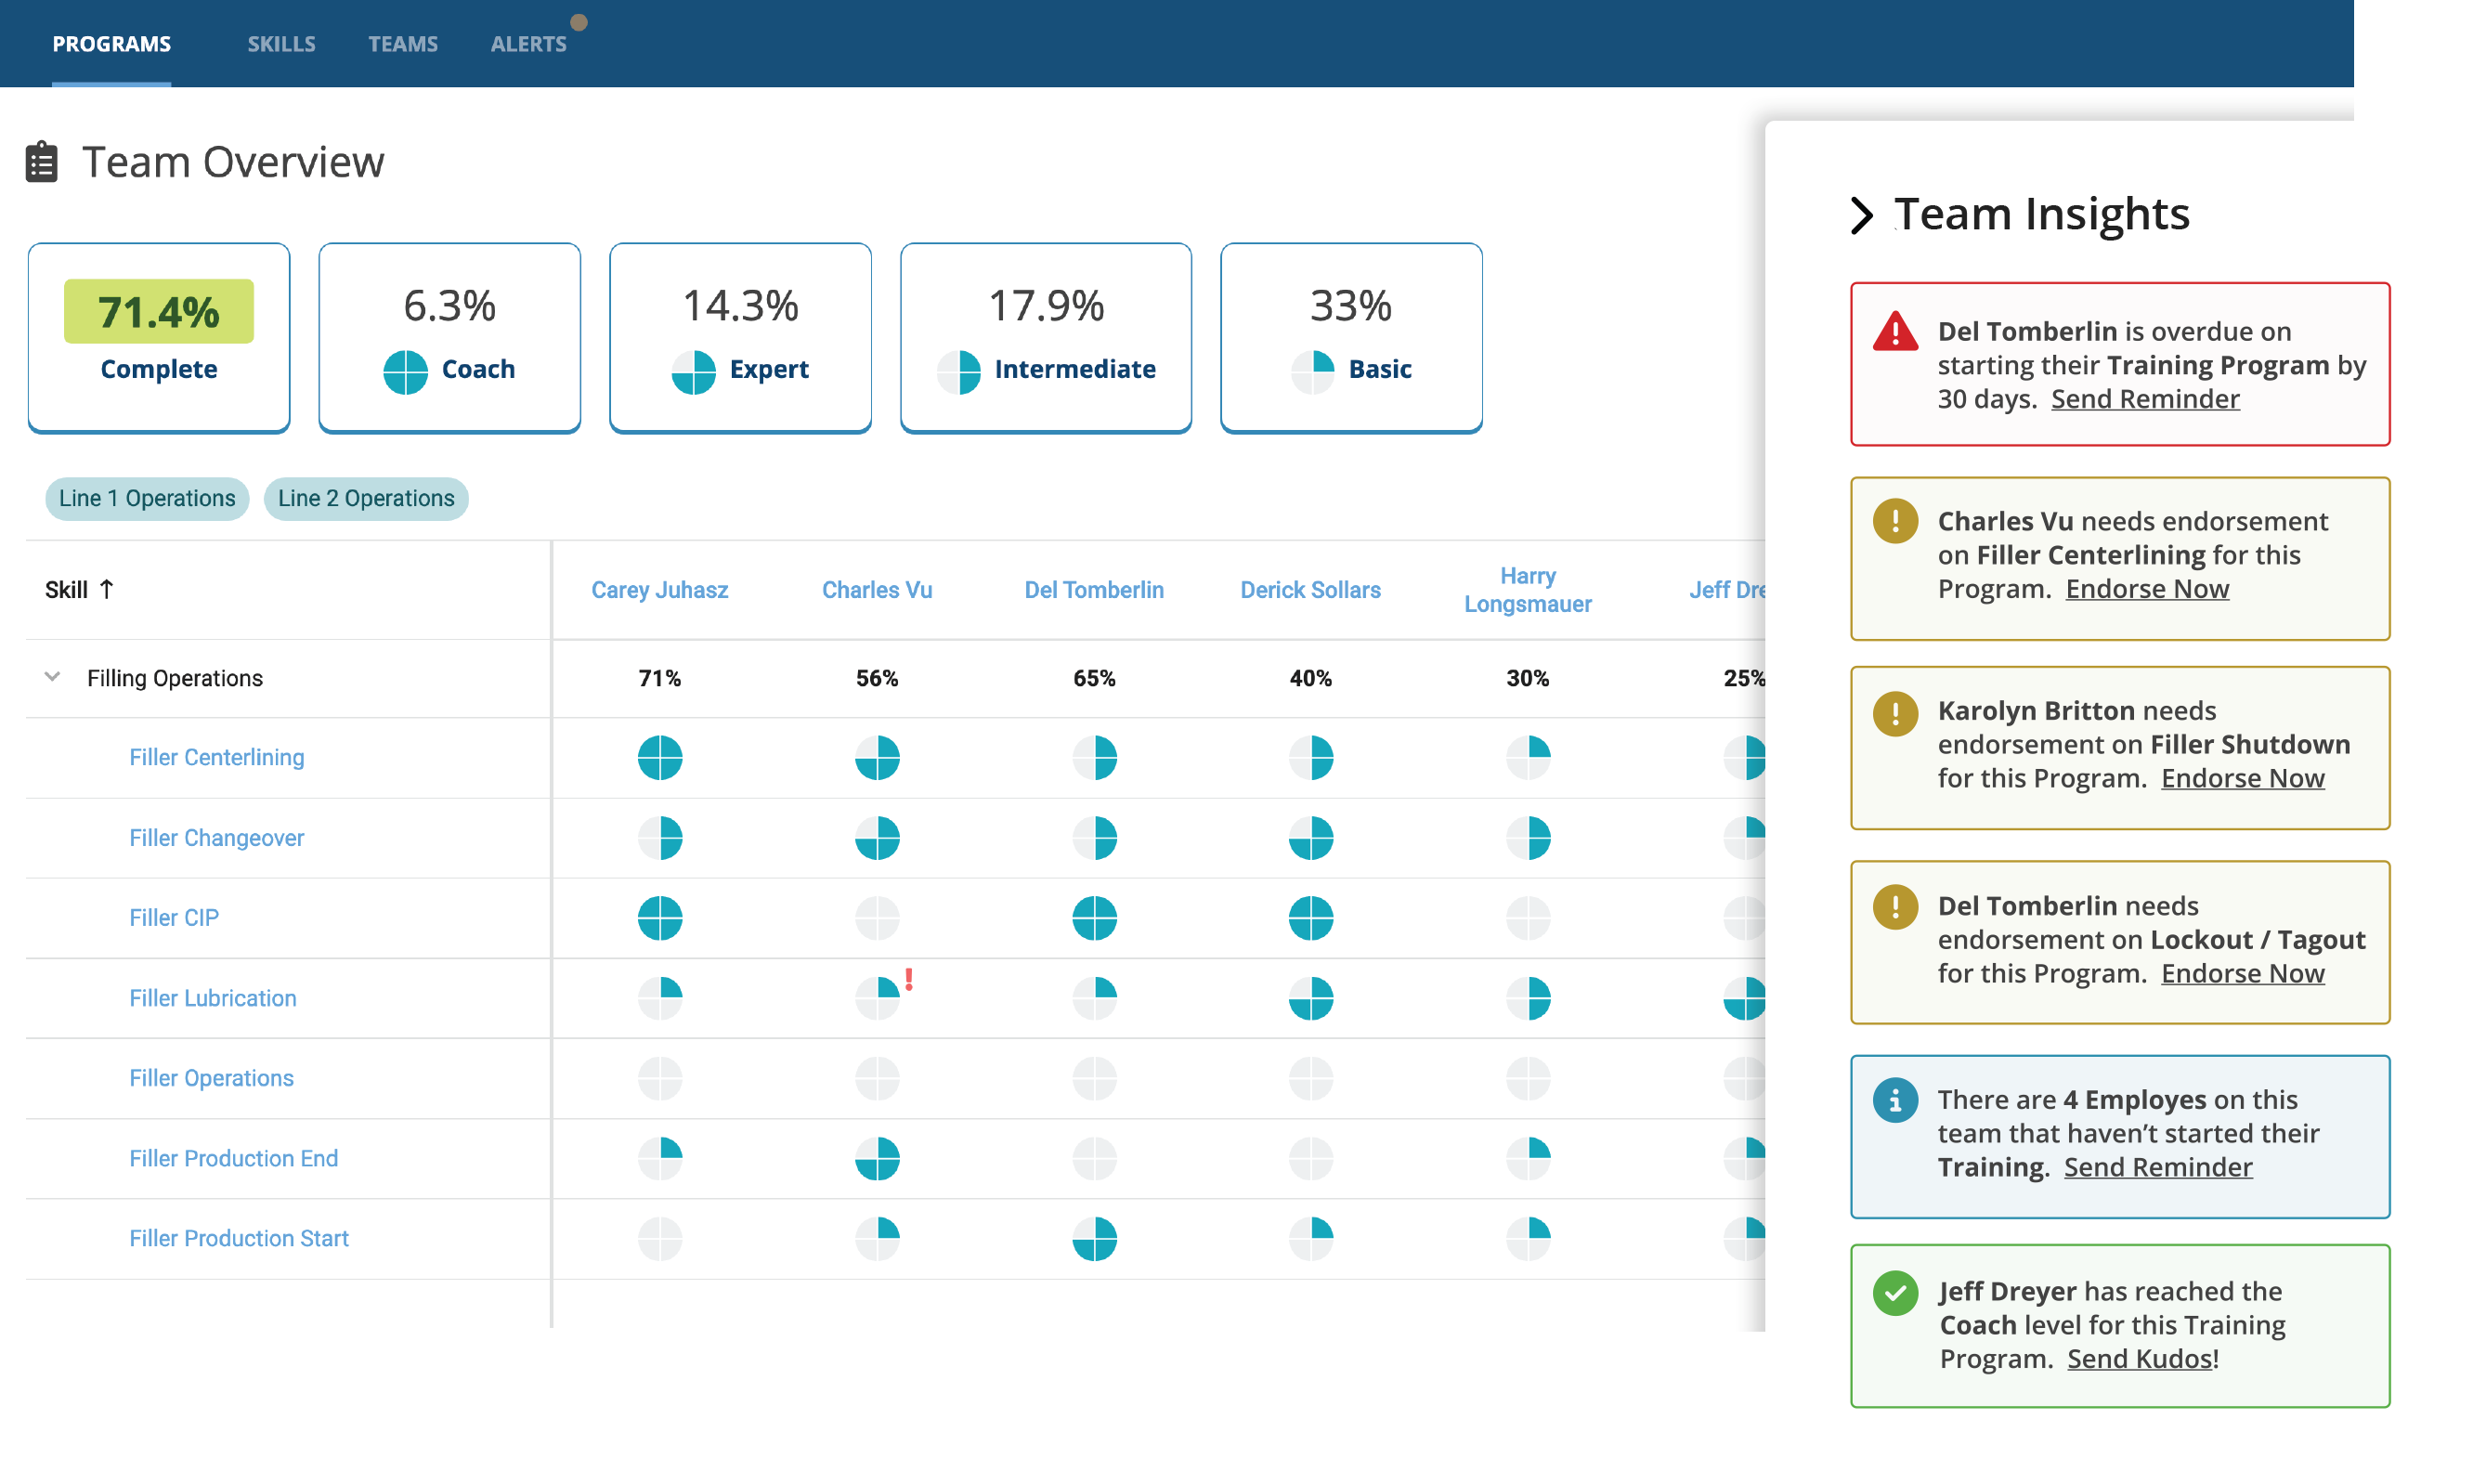Click the yellow alert icon for Karolyn Britton

tap(1894, 713)
